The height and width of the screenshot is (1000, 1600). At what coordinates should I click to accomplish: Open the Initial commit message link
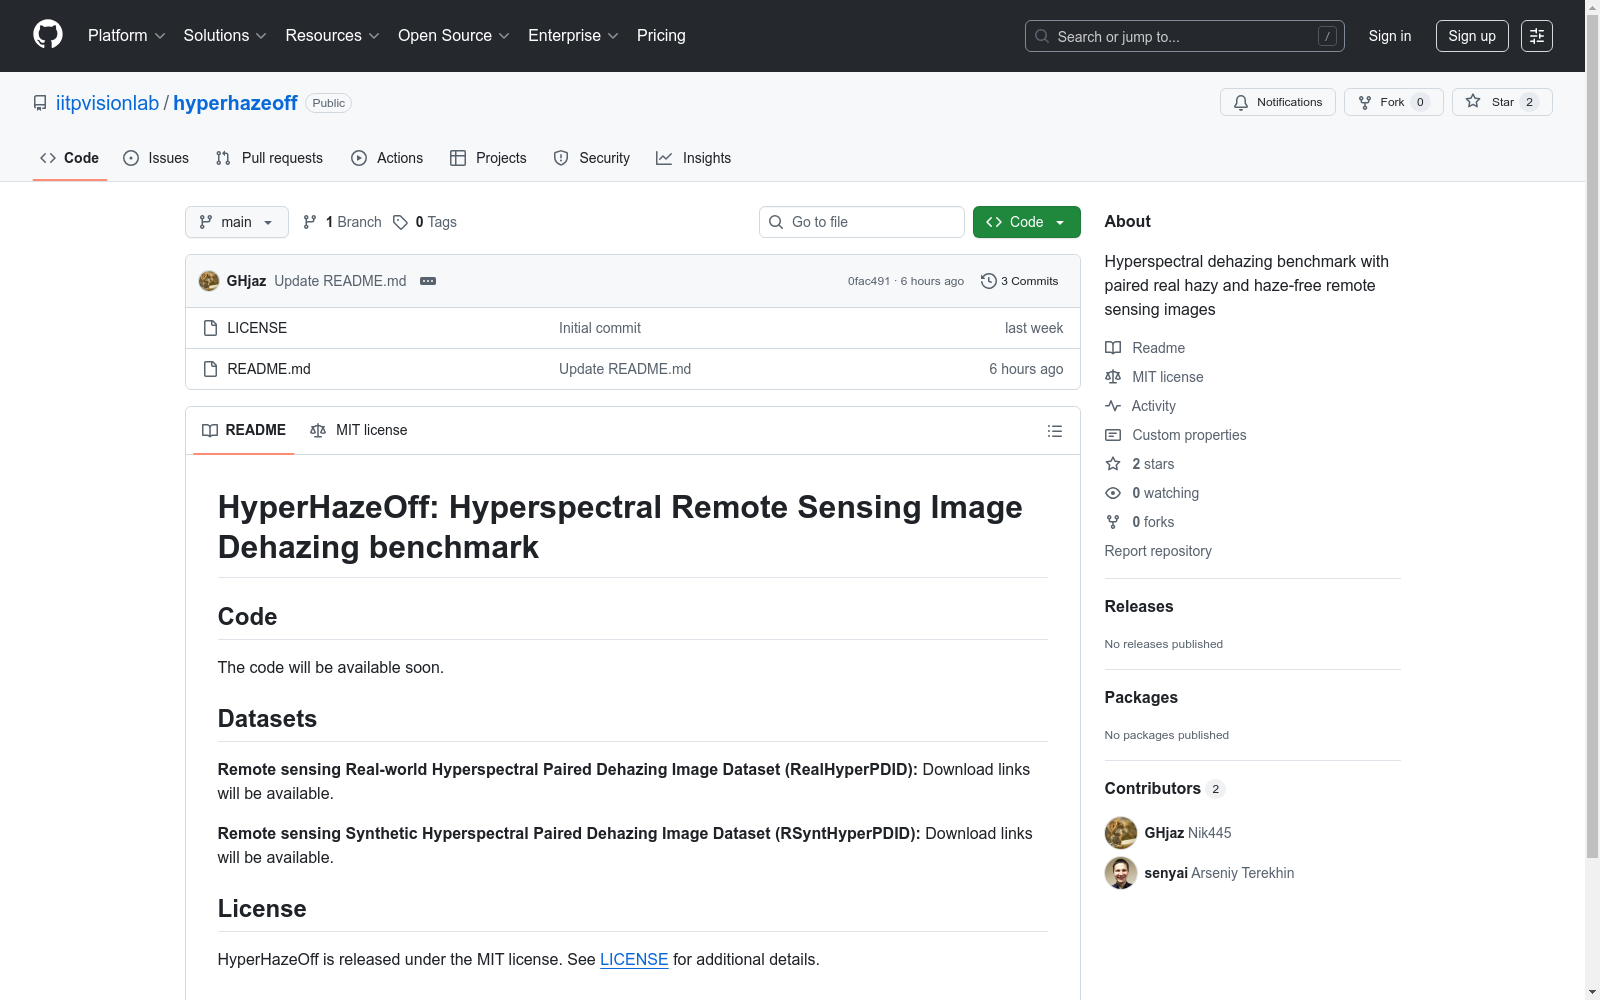tap(600, 328)
